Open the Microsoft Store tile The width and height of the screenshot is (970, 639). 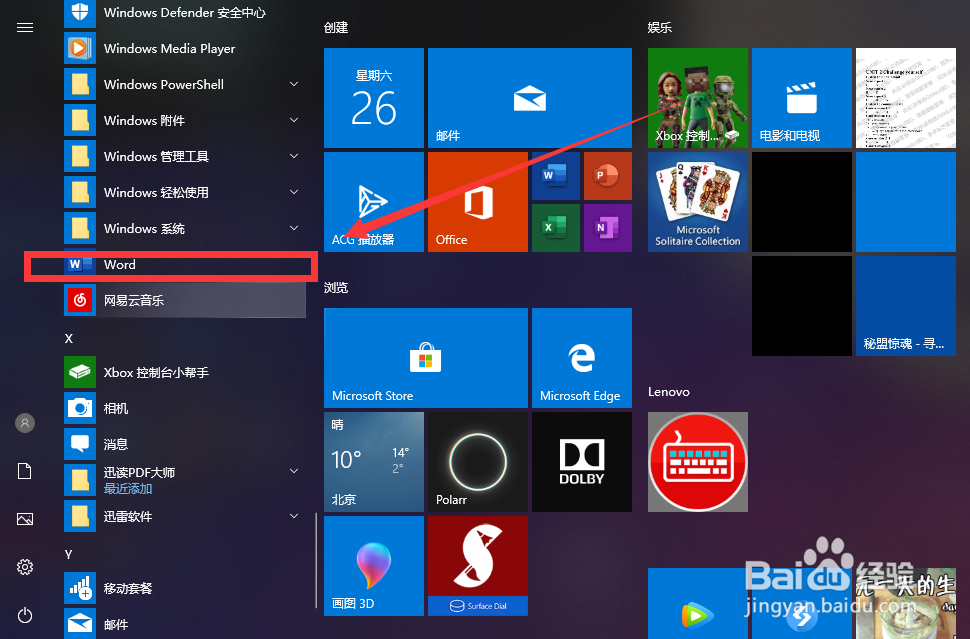pos(426,358)
